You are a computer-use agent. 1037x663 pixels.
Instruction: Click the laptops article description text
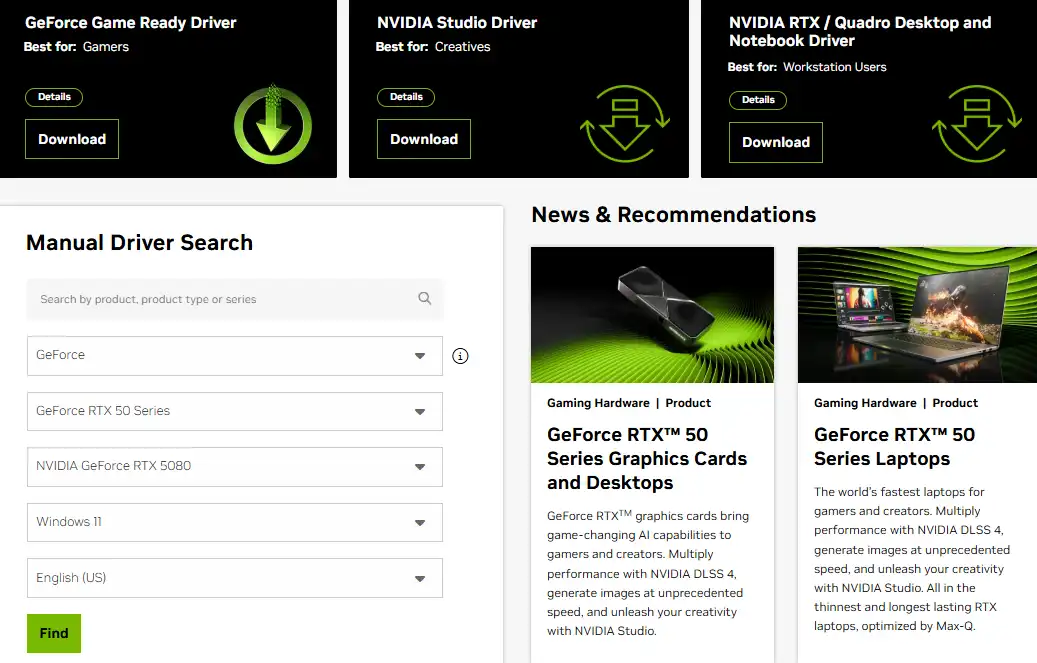(912, 559)
